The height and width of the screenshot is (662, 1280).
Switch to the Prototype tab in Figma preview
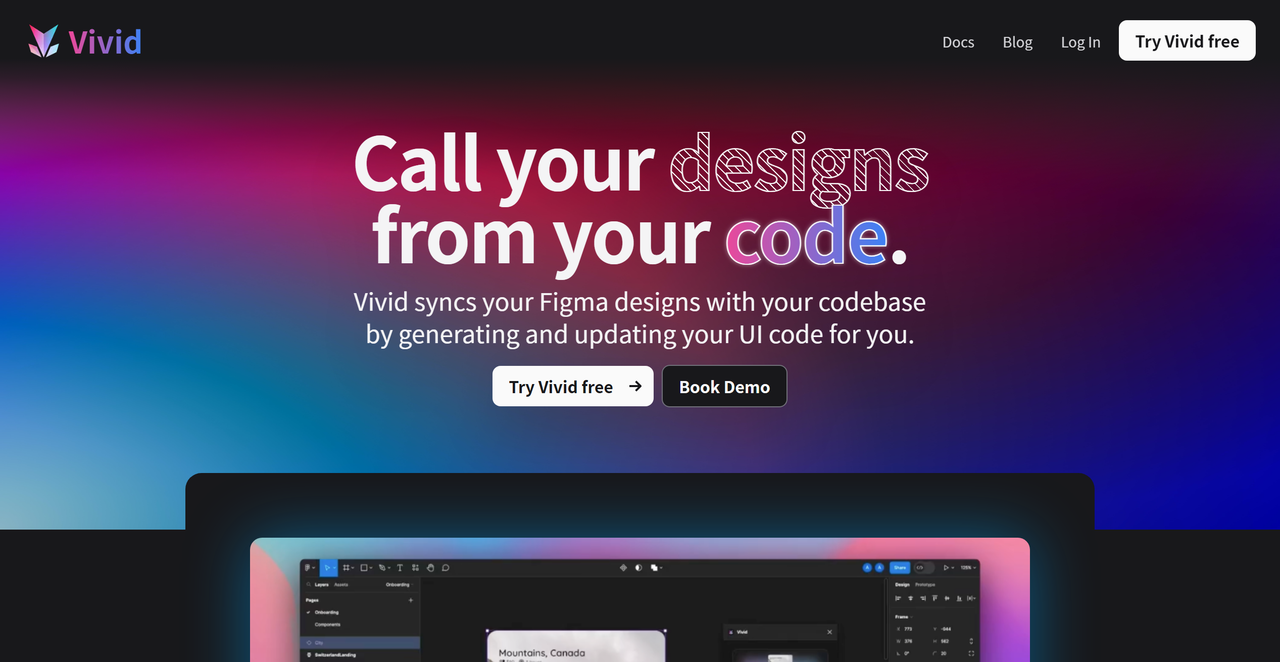pos(925,584)
